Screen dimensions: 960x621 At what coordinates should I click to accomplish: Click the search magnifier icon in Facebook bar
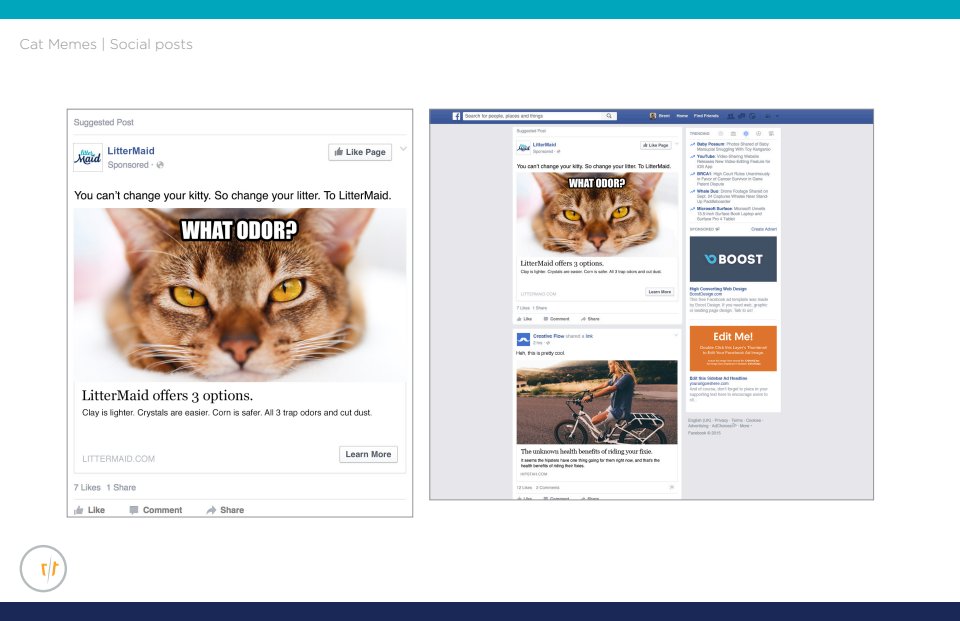click(610, 116)
